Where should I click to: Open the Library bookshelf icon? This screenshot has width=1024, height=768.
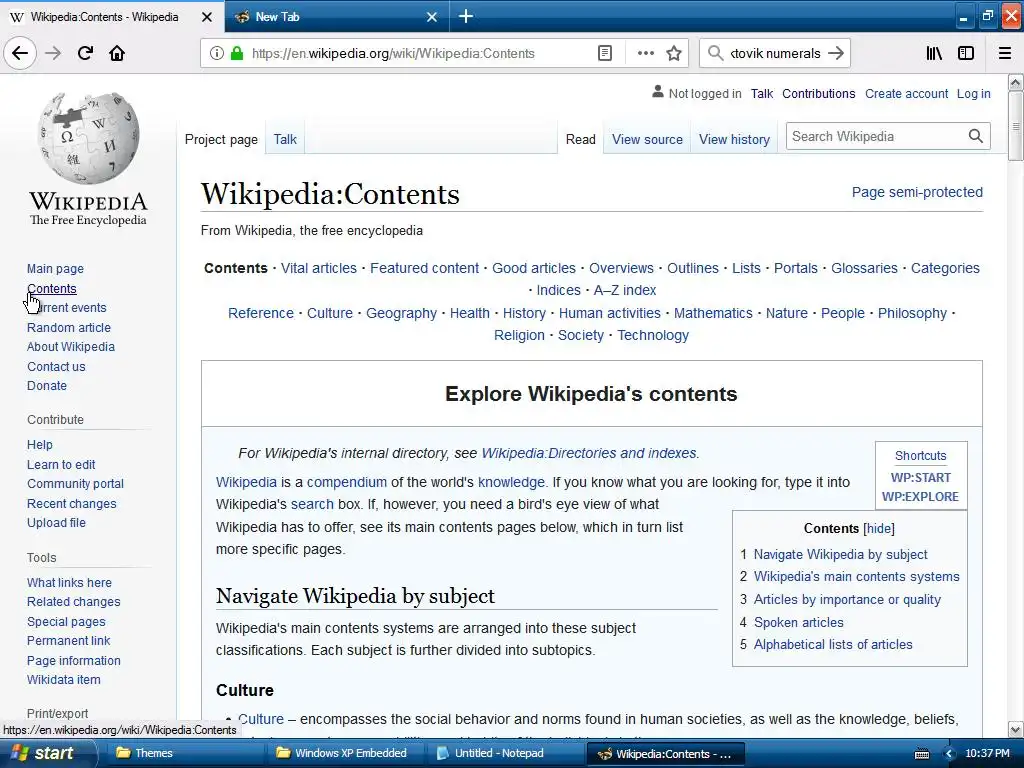pos(934,53)
